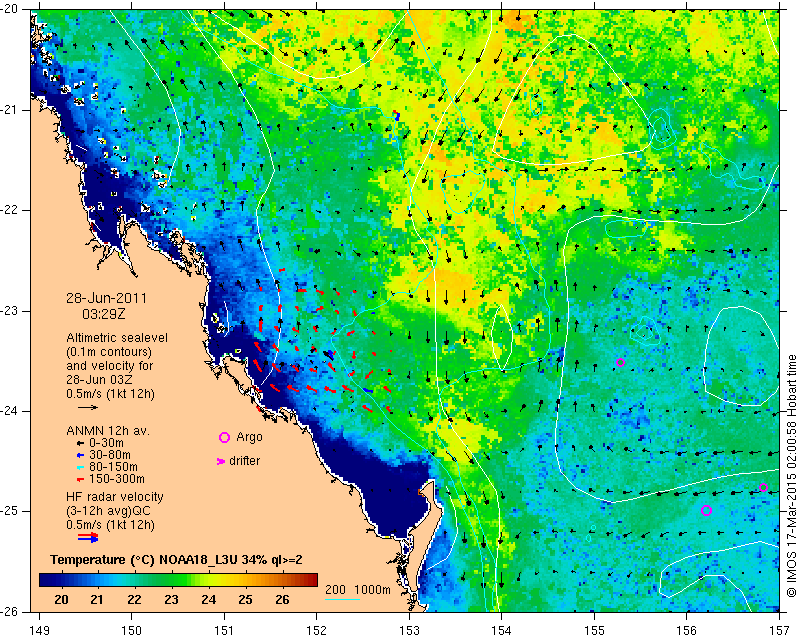Click colorbar tick label 26
The image size is (800, 640).
282,600
